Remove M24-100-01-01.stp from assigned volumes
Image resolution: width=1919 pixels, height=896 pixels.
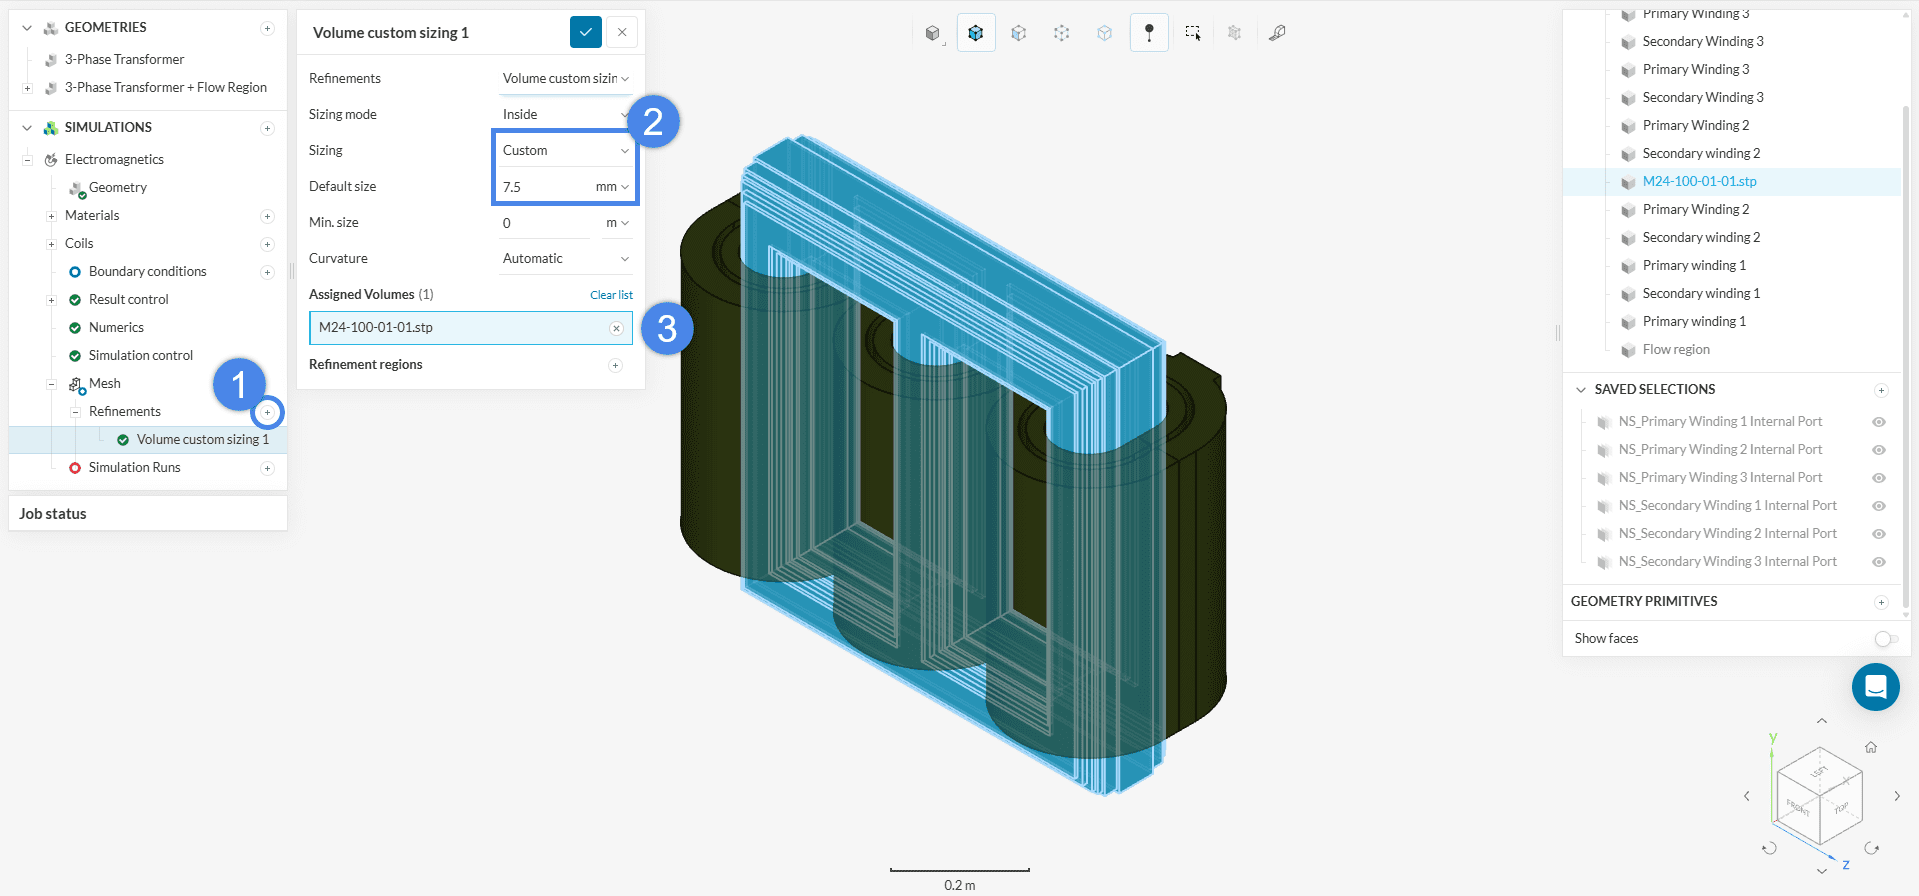click(x=616, y=328)
